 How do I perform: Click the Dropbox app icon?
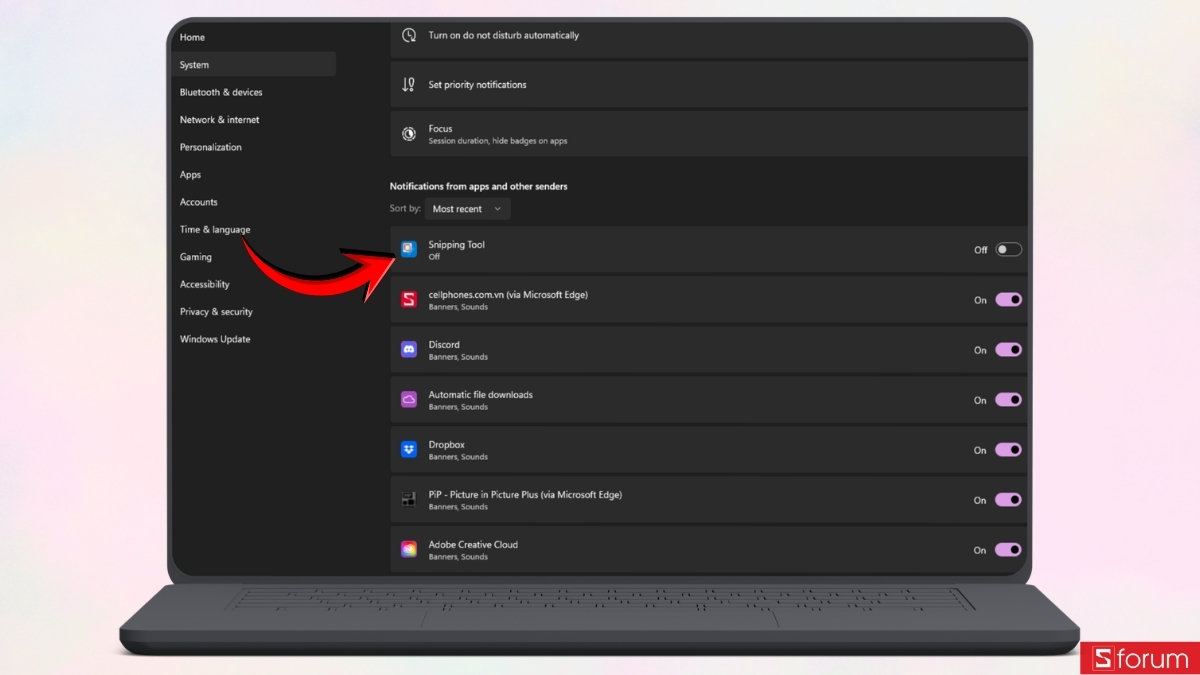coord(408,449)
